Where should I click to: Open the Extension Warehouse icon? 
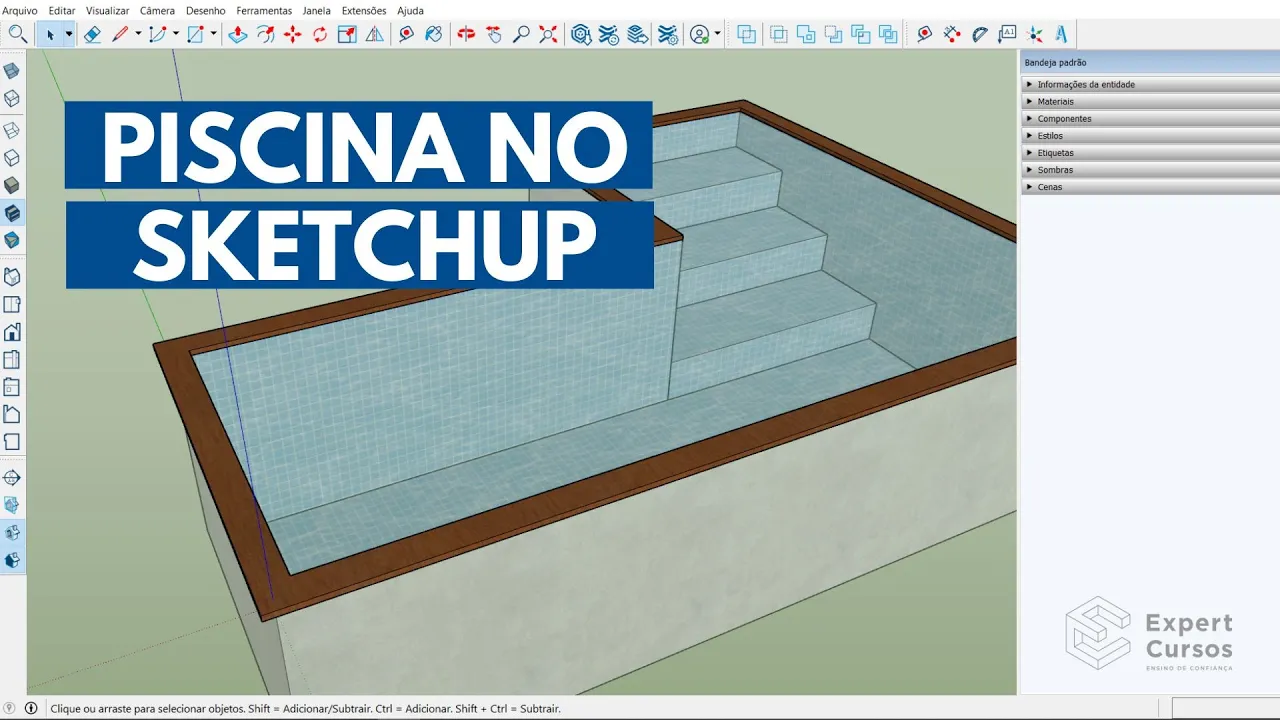pos(608,34)
